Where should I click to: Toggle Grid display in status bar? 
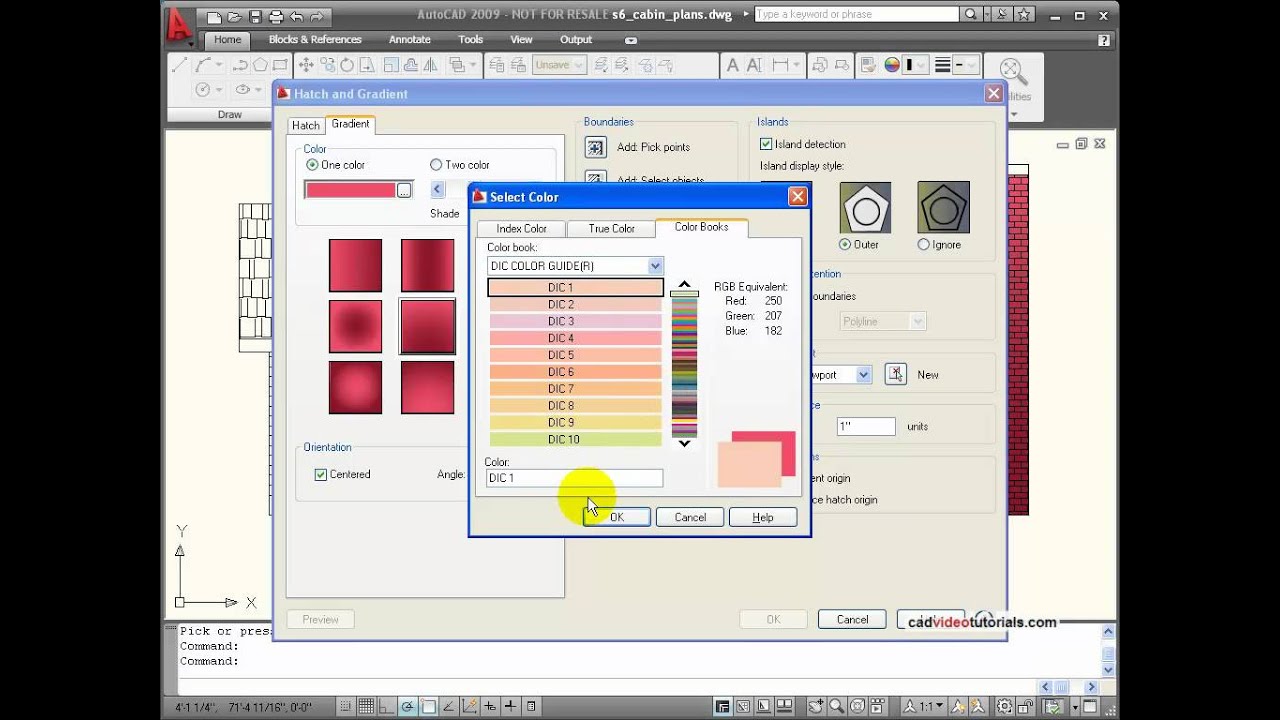(367, 708)
